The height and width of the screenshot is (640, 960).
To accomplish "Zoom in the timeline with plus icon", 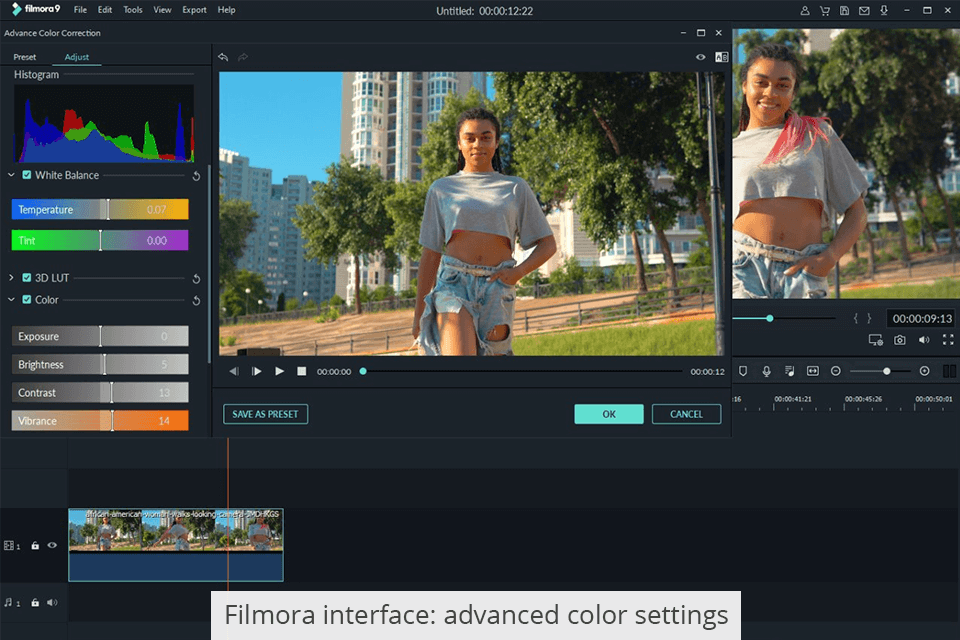I will (924, 371).
